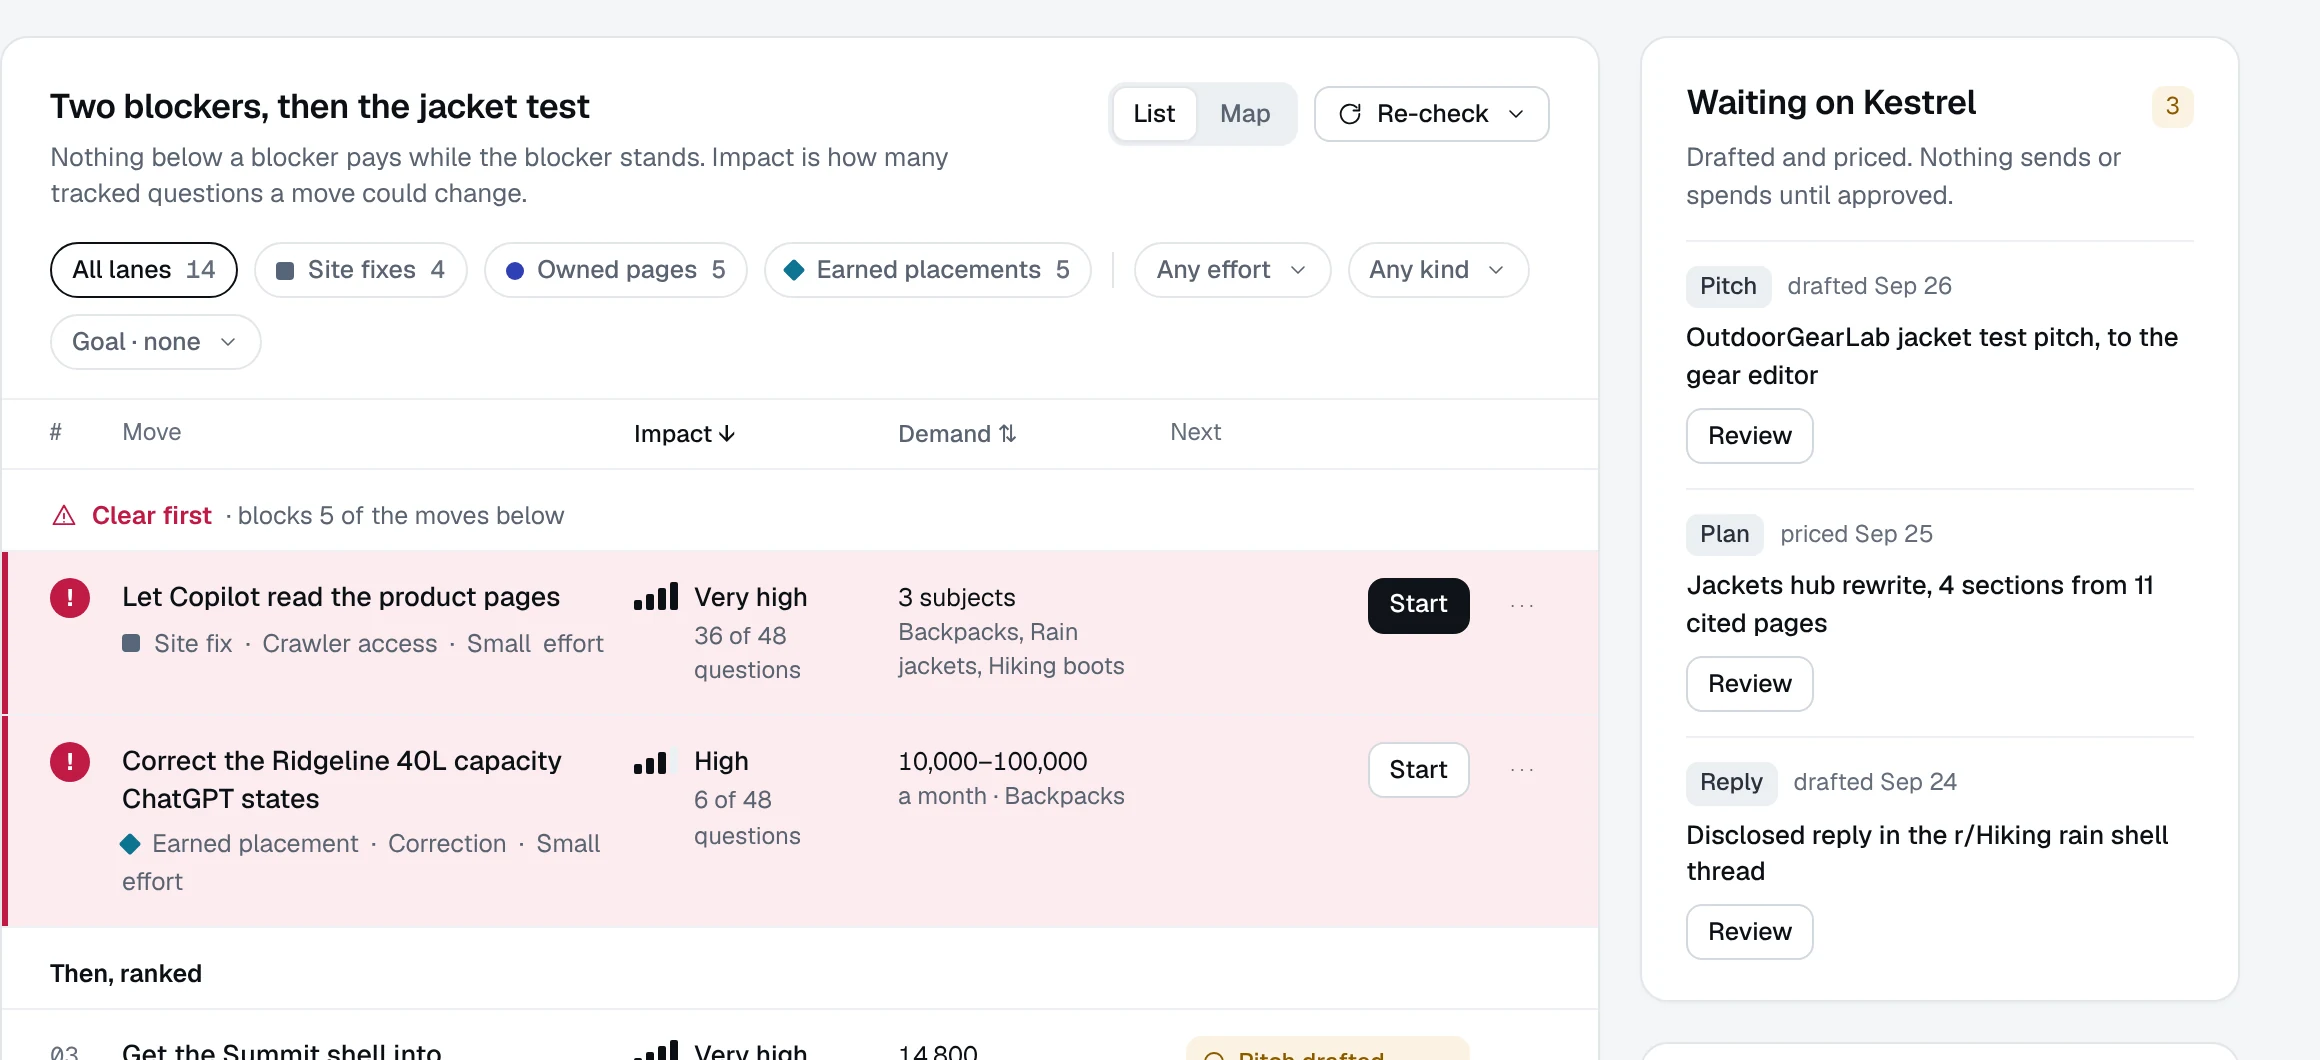Open the three-dot menu for the Copilot row
This screenshot has height=1060, width=2320.
[1522, 606]
